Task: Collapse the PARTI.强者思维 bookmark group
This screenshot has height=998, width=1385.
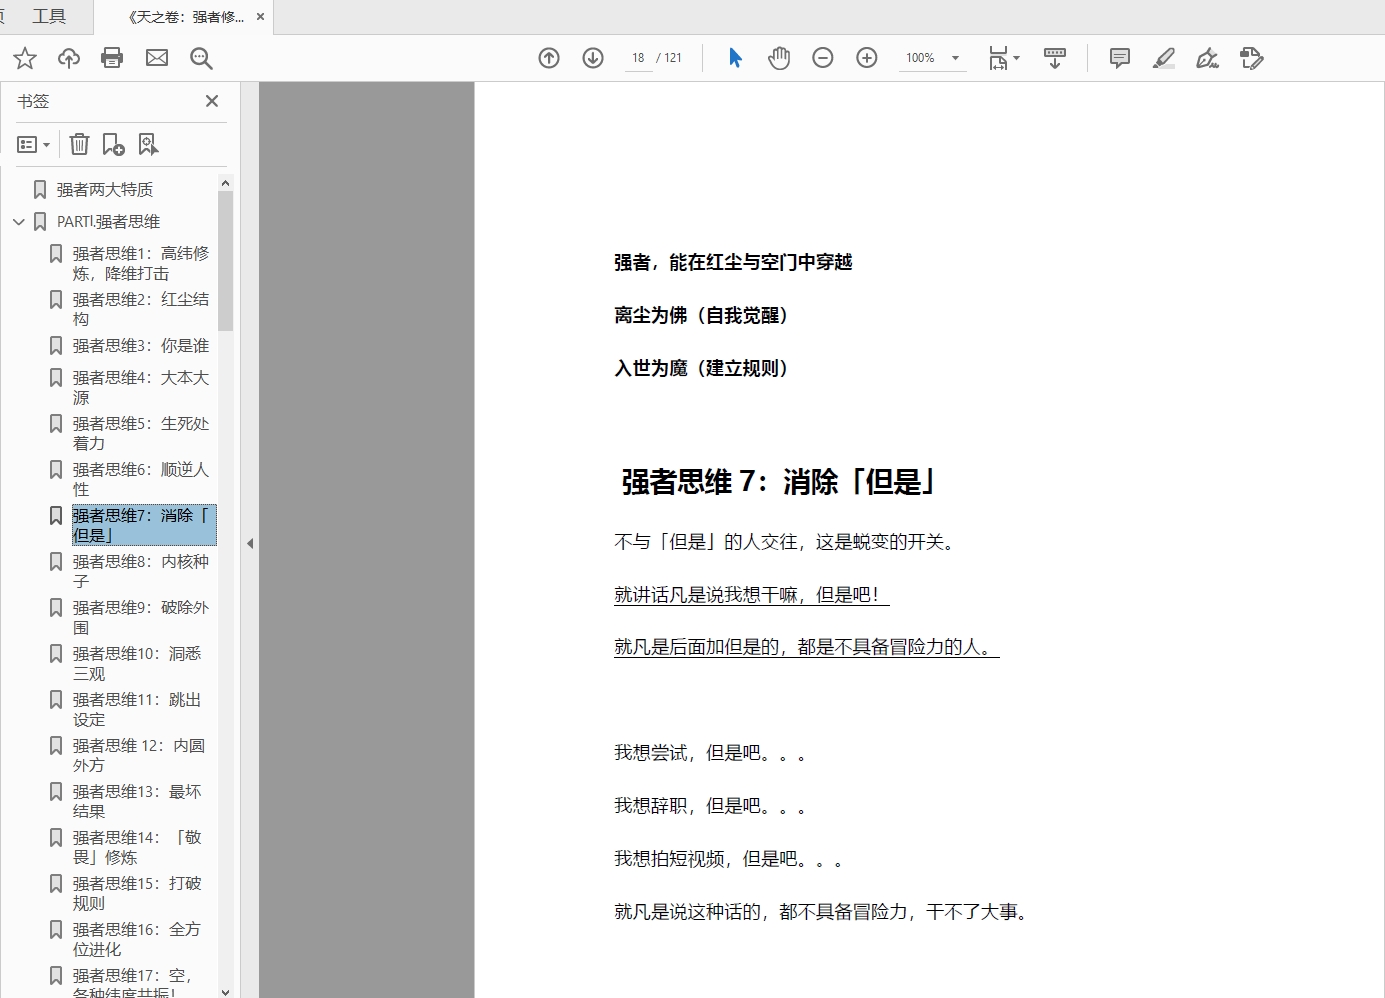Action: [18, 222]
